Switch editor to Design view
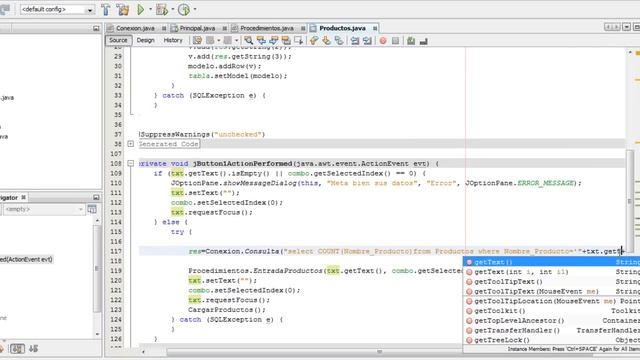The height and width of the screenshot is (360, 640). click(145, 40)
